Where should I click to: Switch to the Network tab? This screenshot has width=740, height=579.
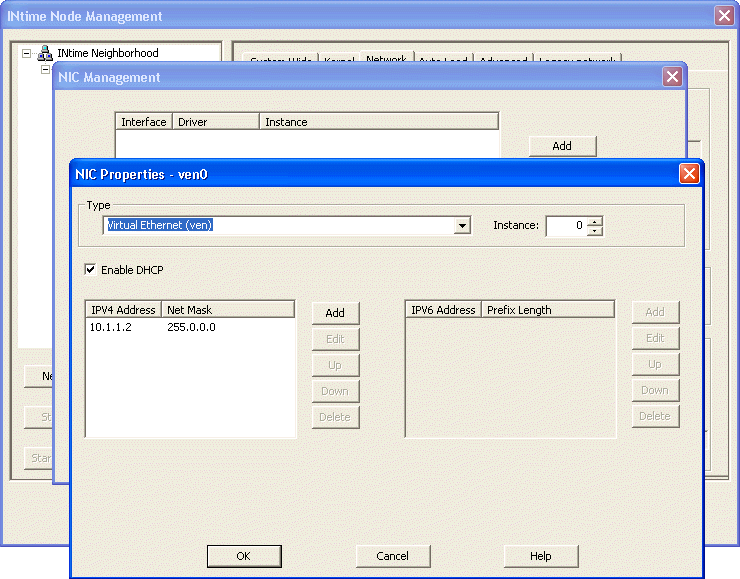386,60
